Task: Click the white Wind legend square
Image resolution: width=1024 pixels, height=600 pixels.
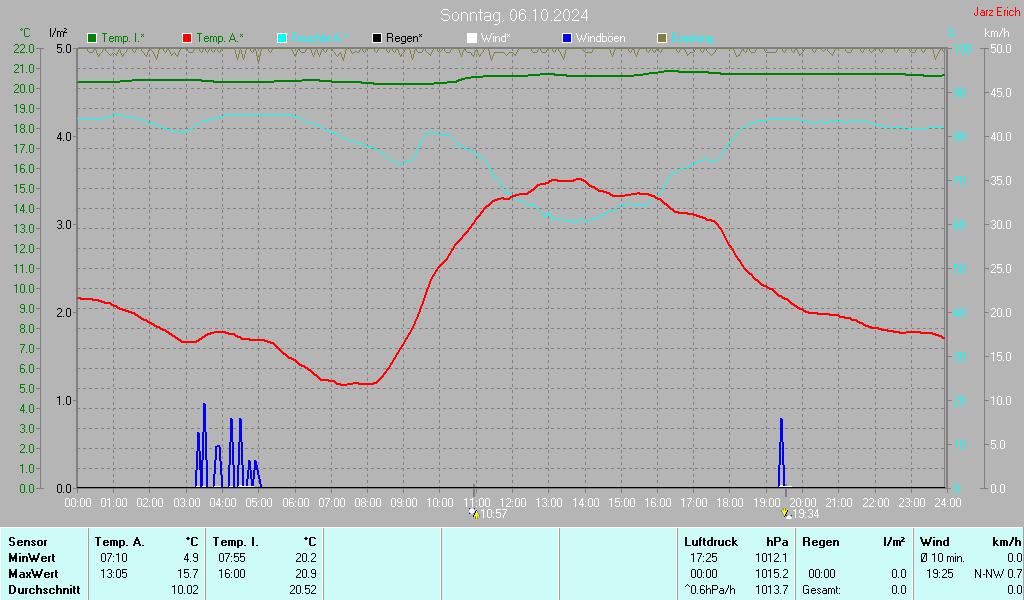Action: pos(472,38)
